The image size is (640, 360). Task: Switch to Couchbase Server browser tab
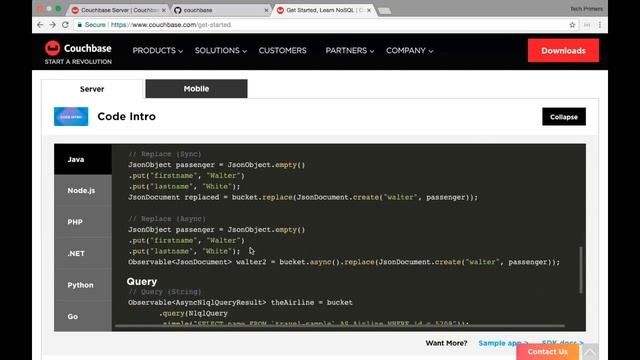point(118,10)
